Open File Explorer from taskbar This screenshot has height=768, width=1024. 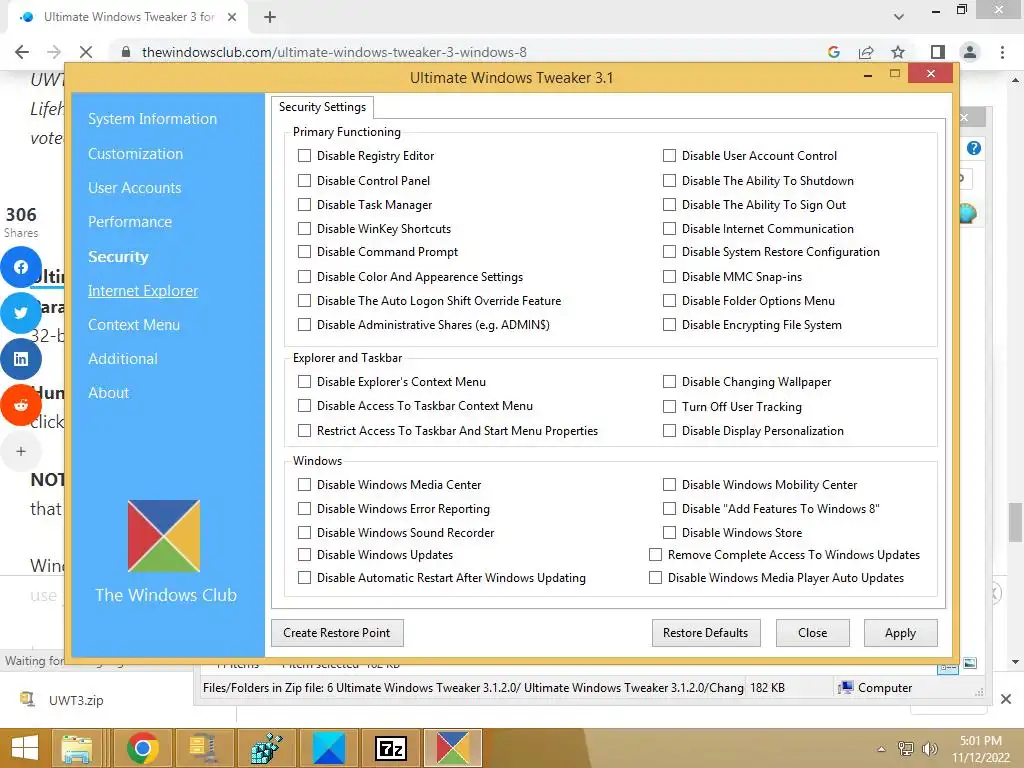point(76,748)
